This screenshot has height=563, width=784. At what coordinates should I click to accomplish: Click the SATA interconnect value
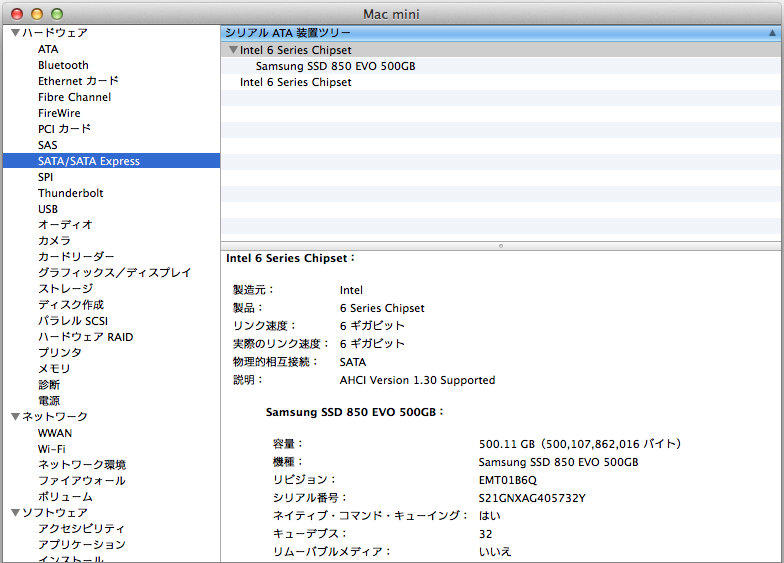click(353, 362)
